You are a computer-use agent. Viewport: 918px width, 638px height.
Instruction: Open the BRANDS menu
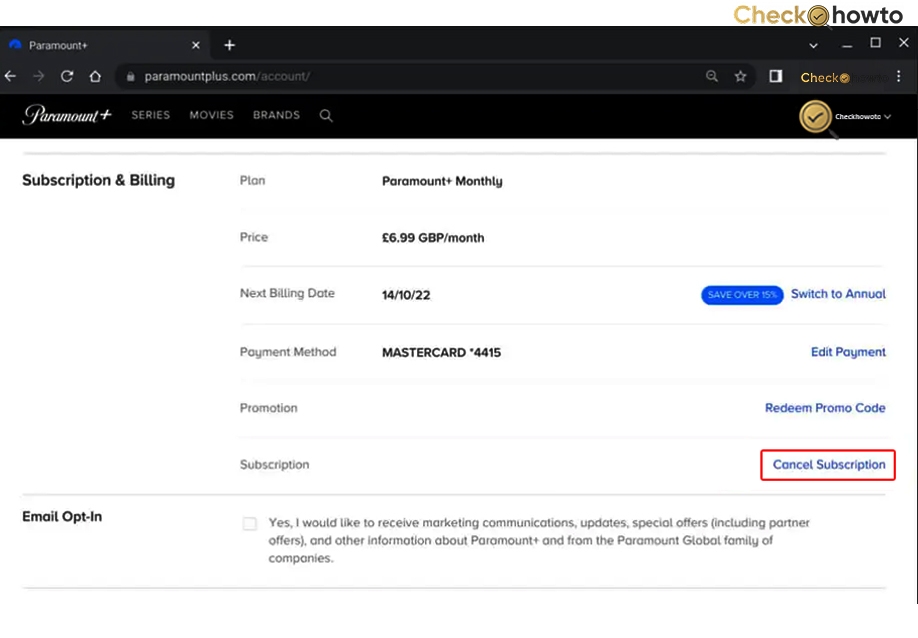276,115
